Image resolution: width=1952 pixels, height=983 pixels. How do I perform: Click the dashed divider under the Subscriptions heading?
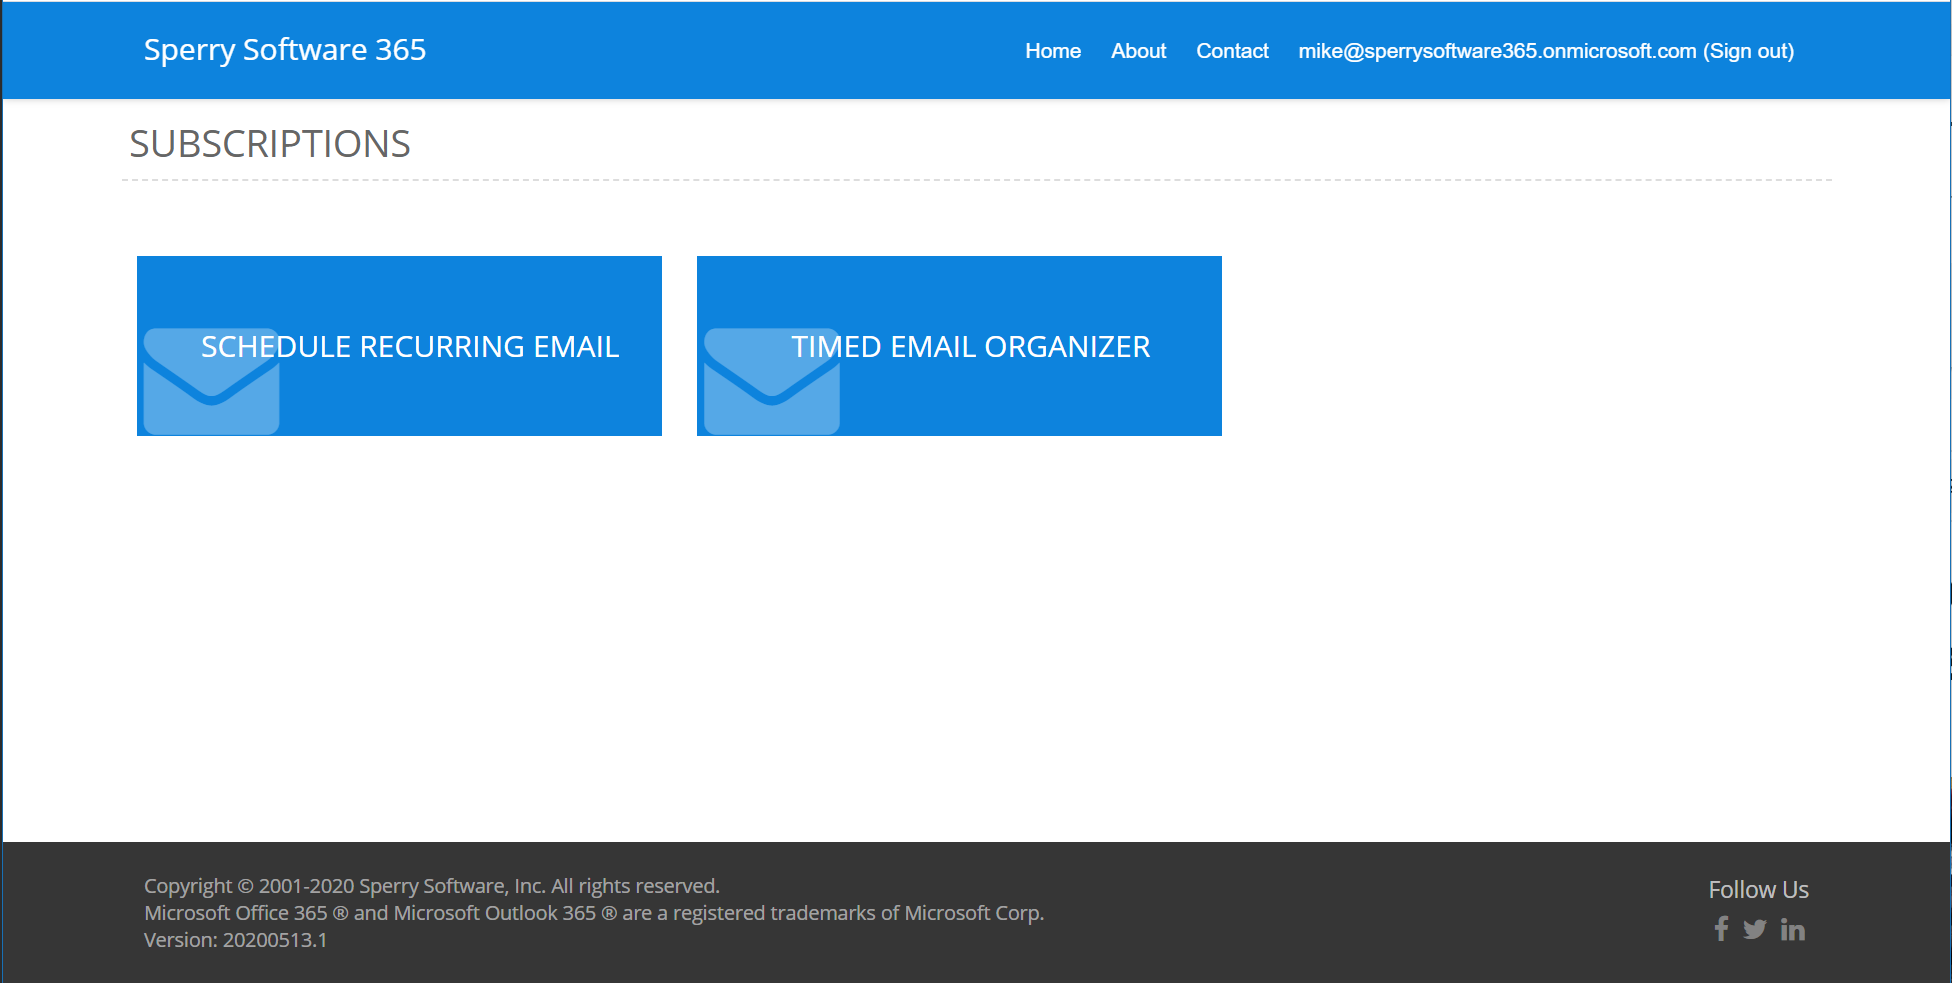click(976, 180)
